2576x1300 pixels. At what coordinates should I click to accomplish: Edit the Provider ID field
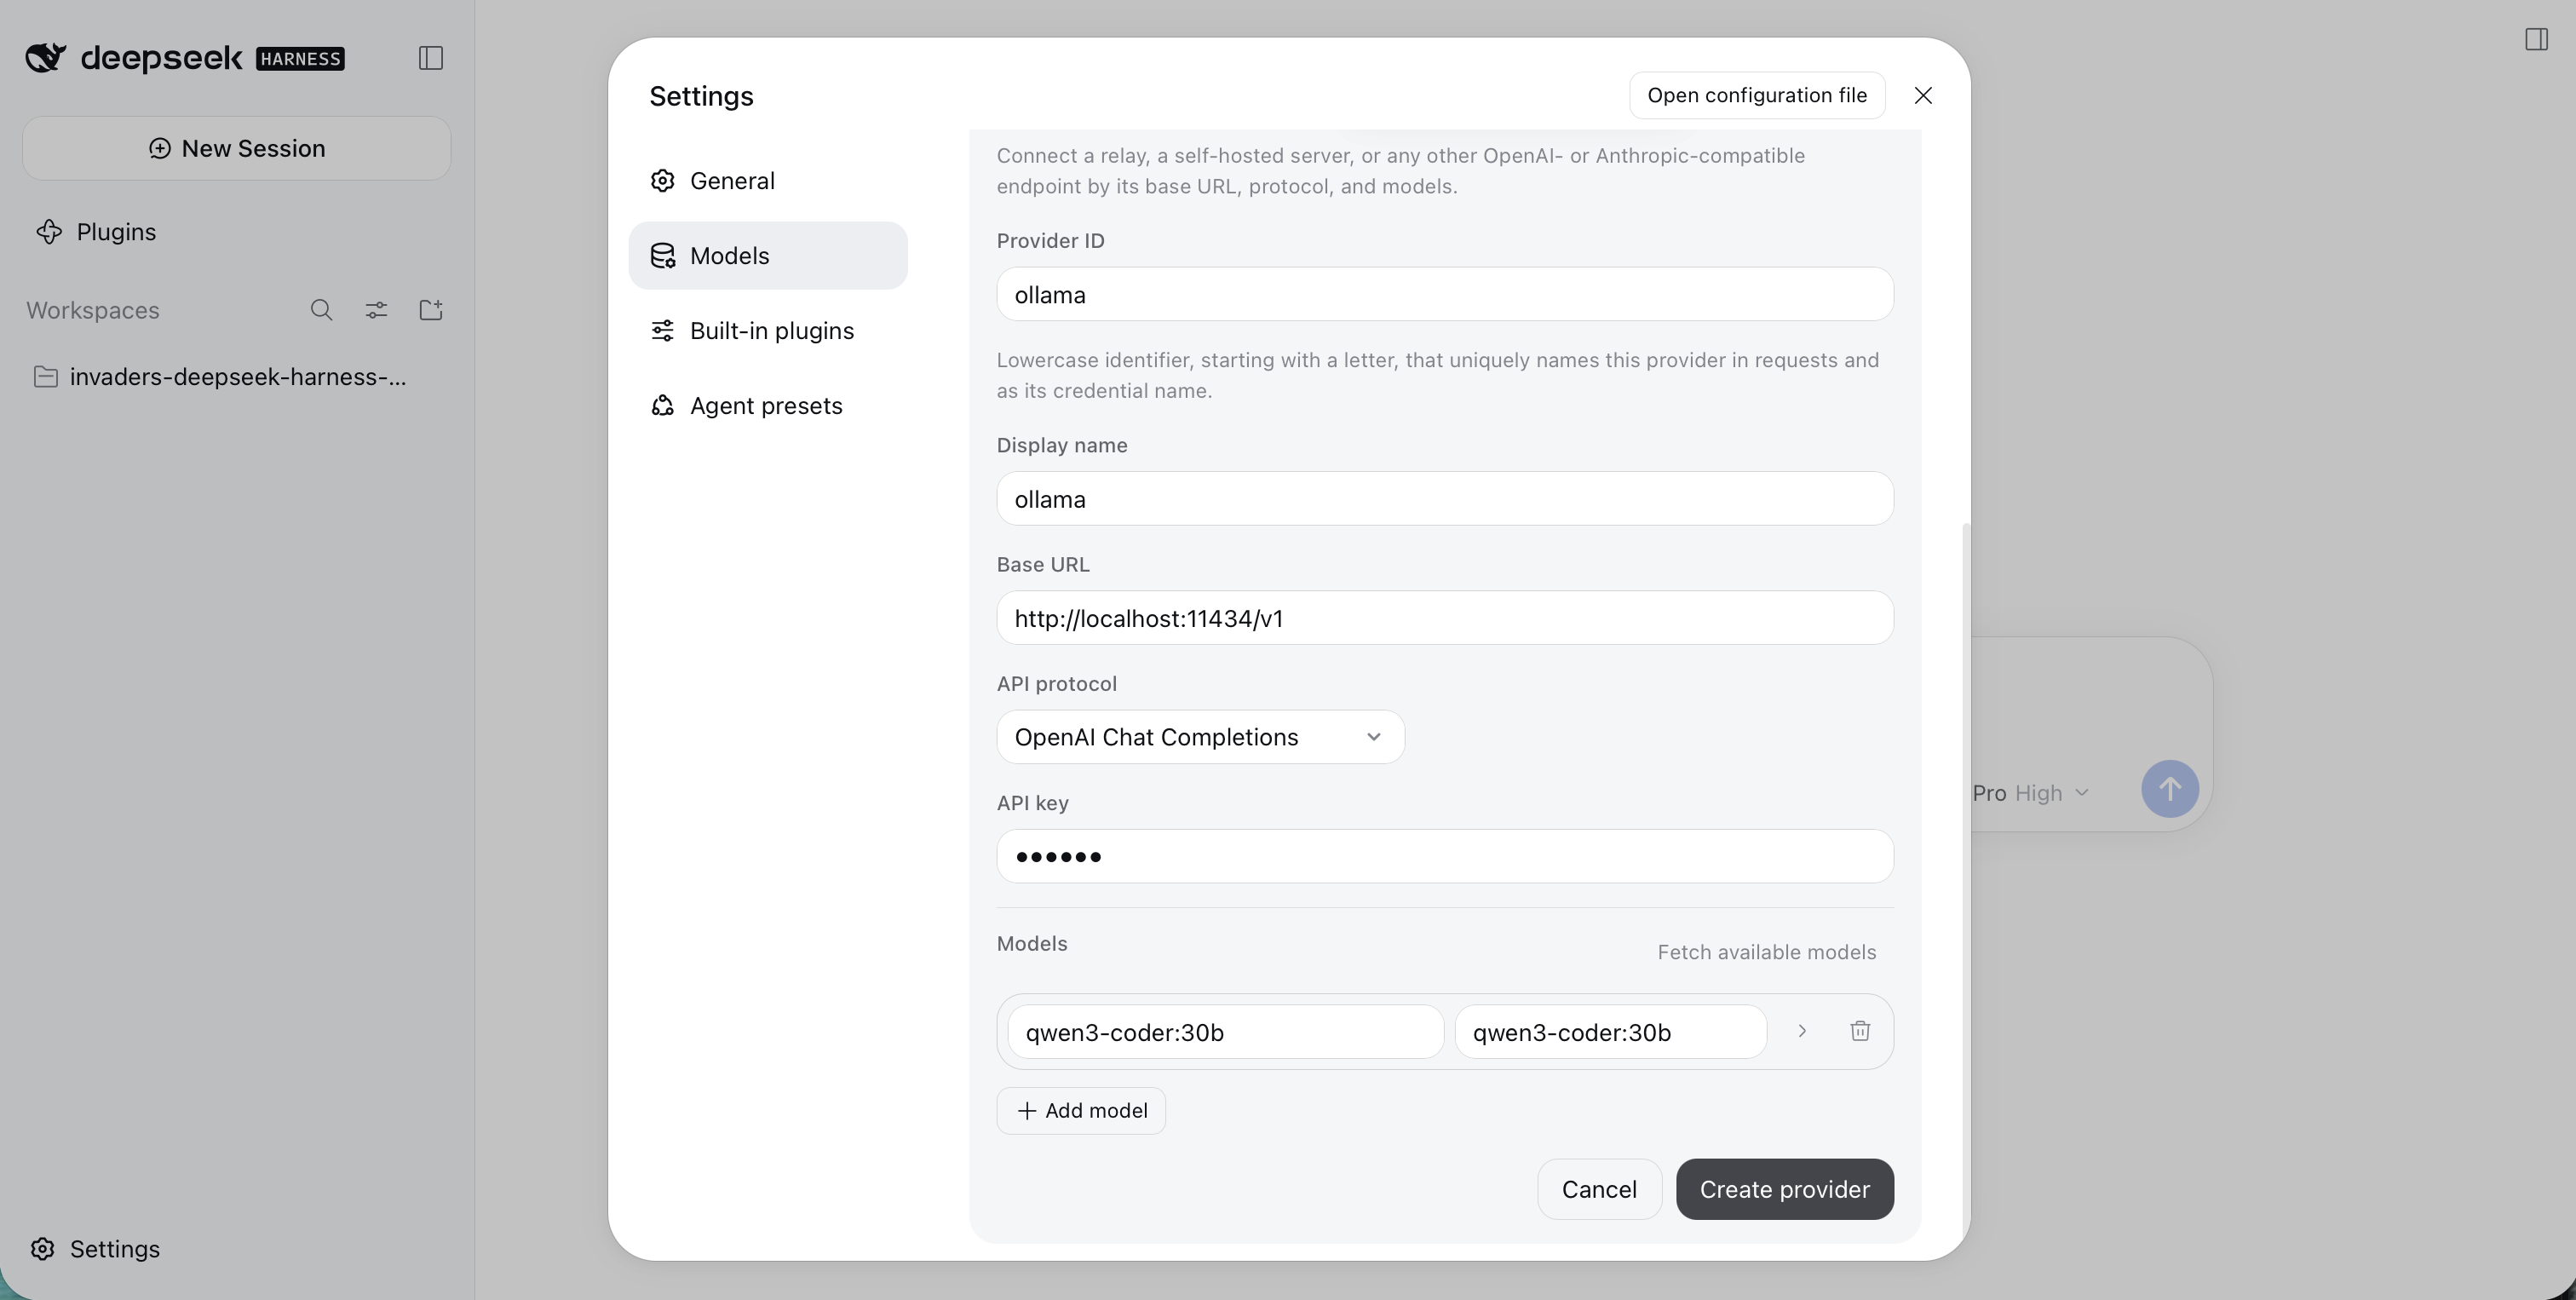pyautogui.click(x=1445, y=294)
